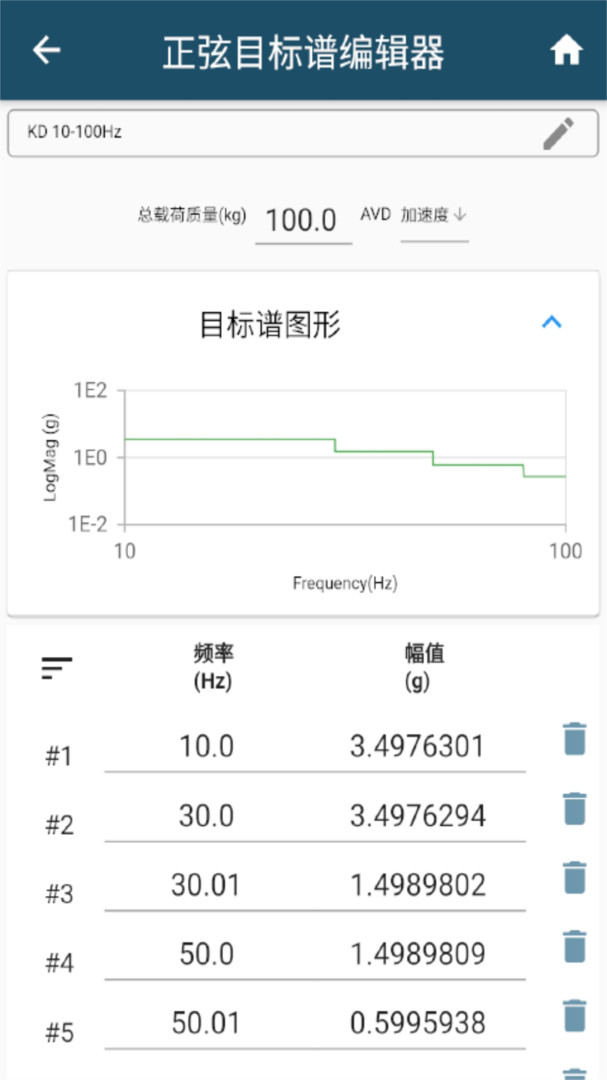Delete row #4 with trash icon

click(575, 946)
